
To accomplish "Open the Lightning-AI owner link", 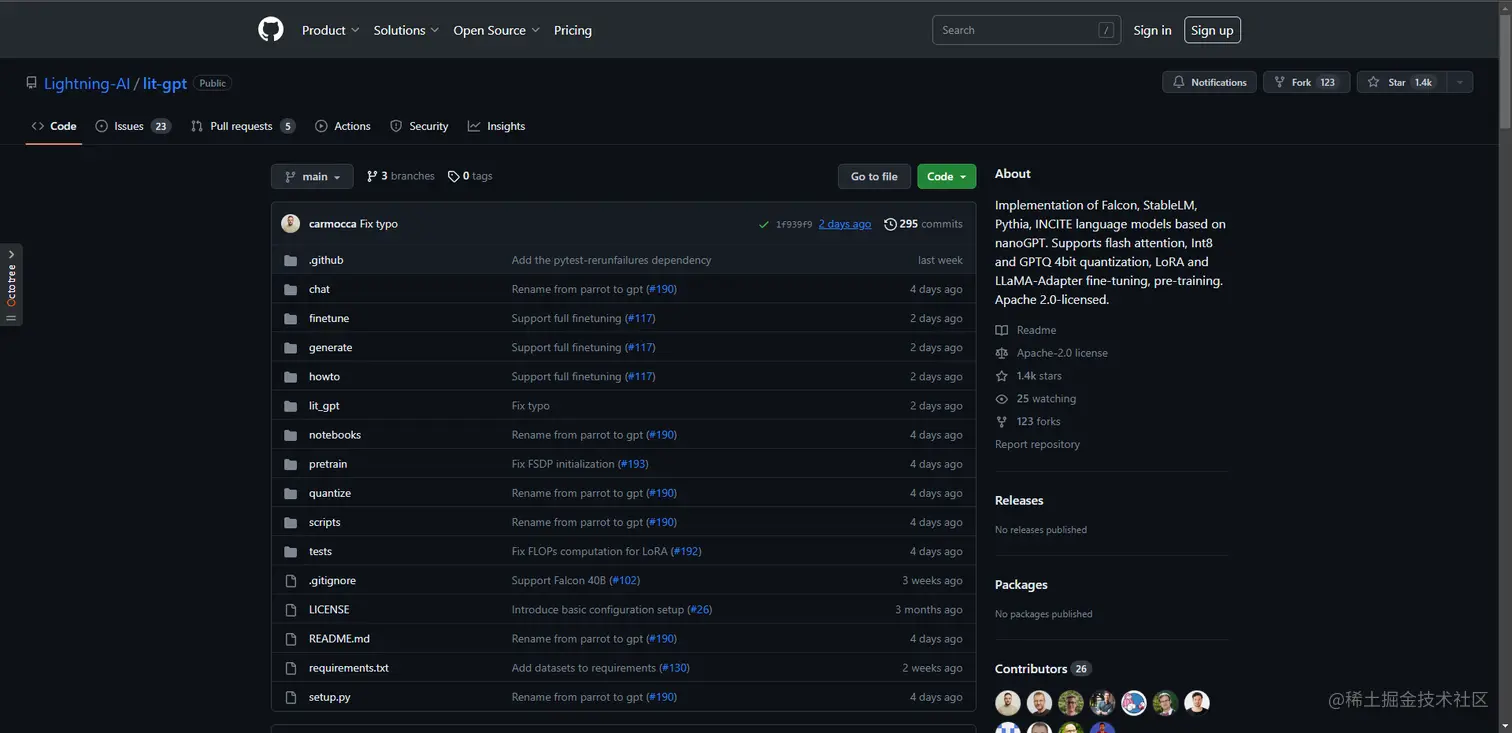I will click(87, 84).
